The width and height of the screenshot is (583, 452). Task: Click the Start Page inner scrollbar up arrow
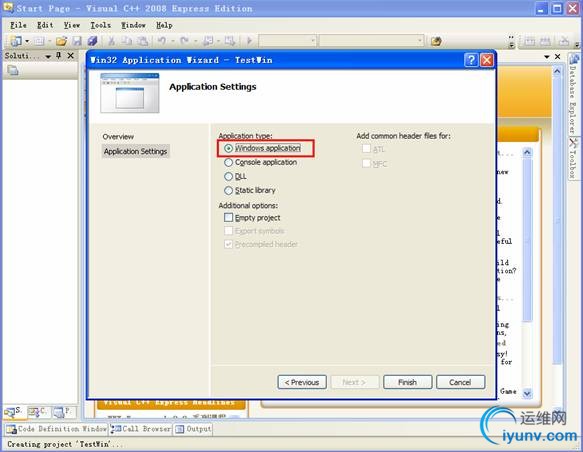click(528, 152)
